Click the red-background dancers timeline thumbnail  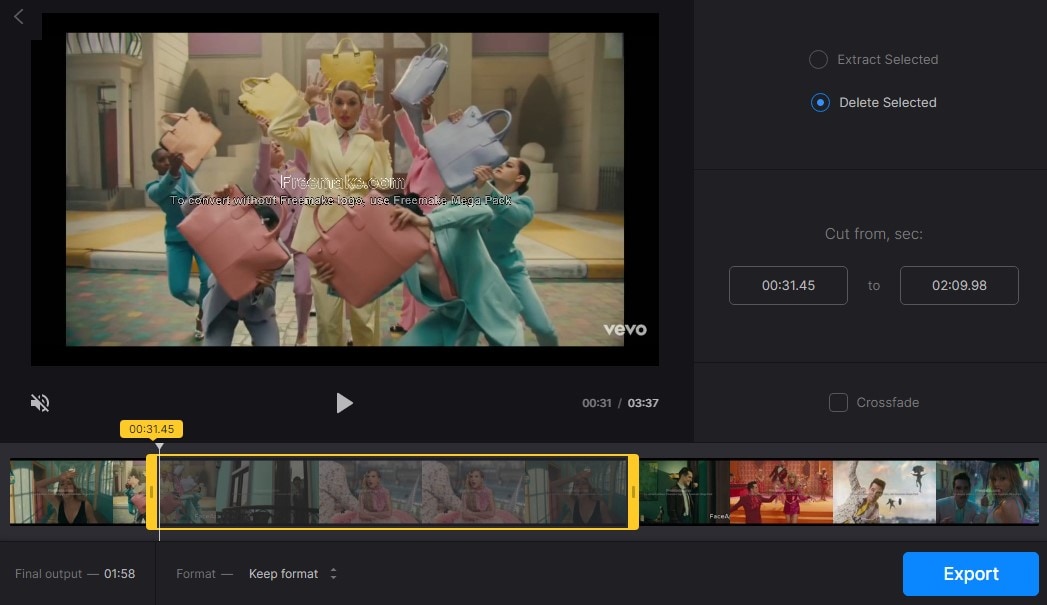(x=781, y=491)
